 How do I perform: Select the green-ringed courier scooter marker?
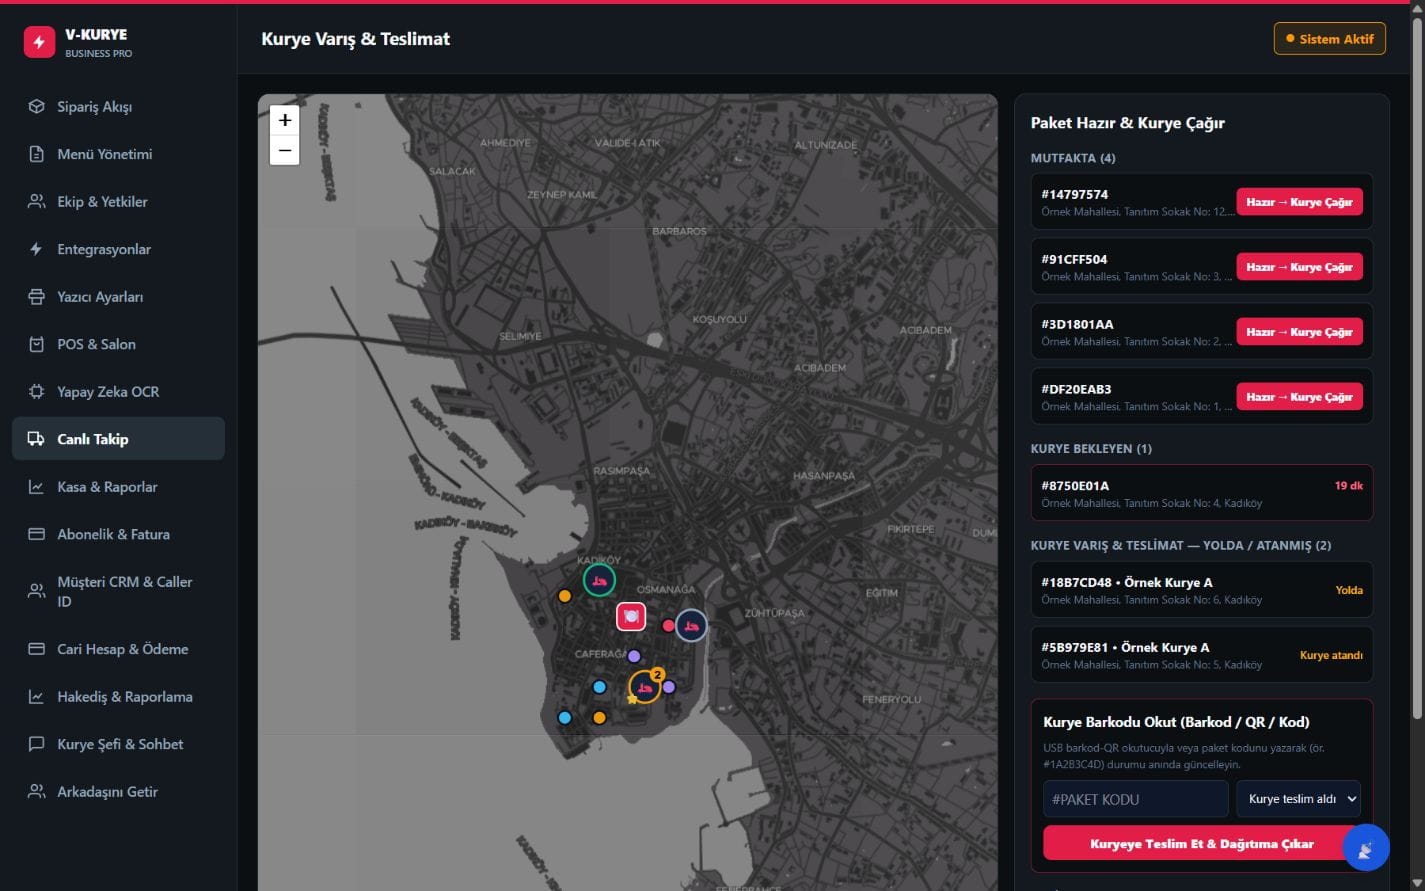(599, 580)
